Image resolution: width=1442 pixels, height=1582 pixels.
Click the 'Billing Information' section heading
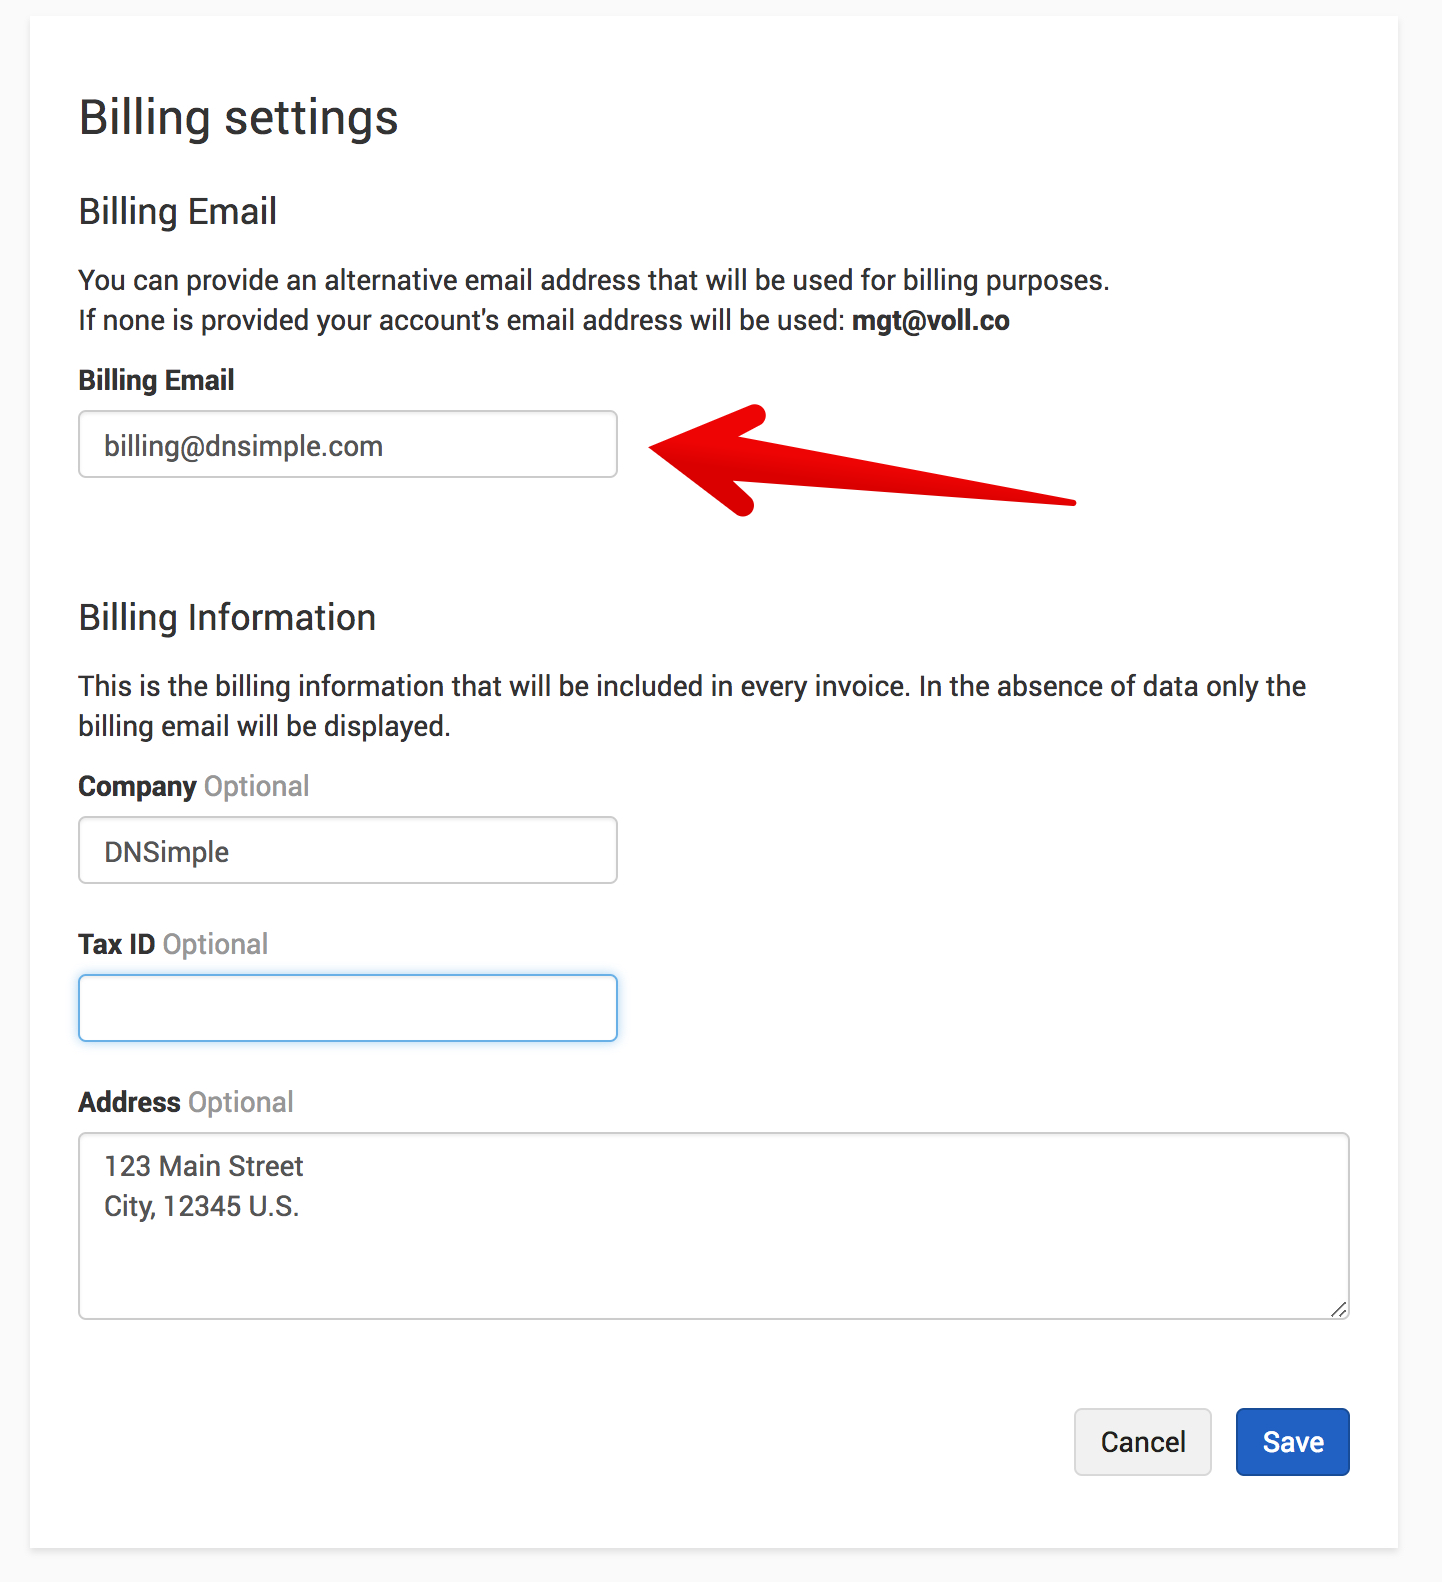(227, 618)
